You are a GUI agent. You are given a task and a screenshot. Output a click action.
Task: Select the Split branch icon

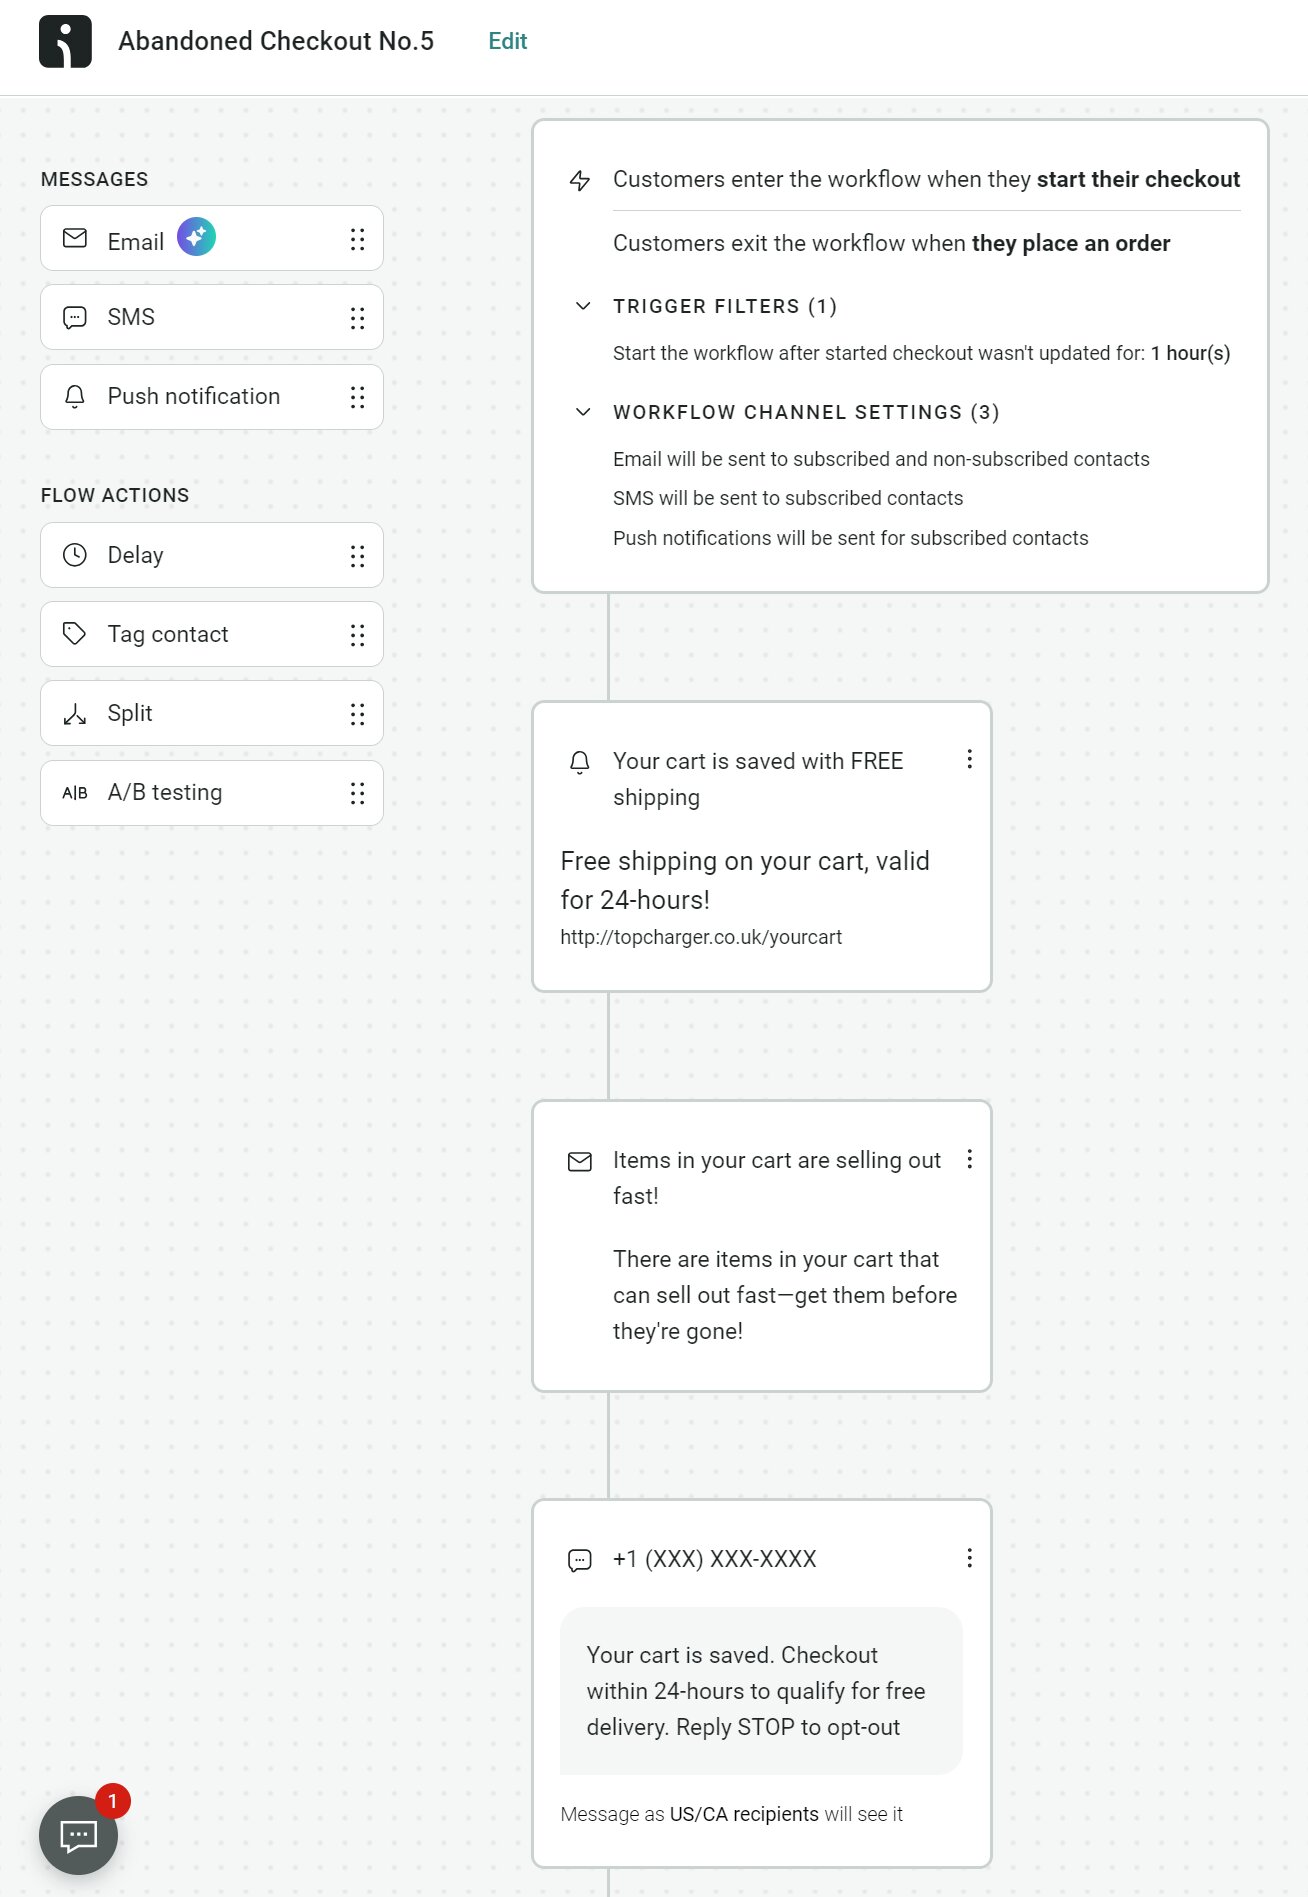coord(75,713)
